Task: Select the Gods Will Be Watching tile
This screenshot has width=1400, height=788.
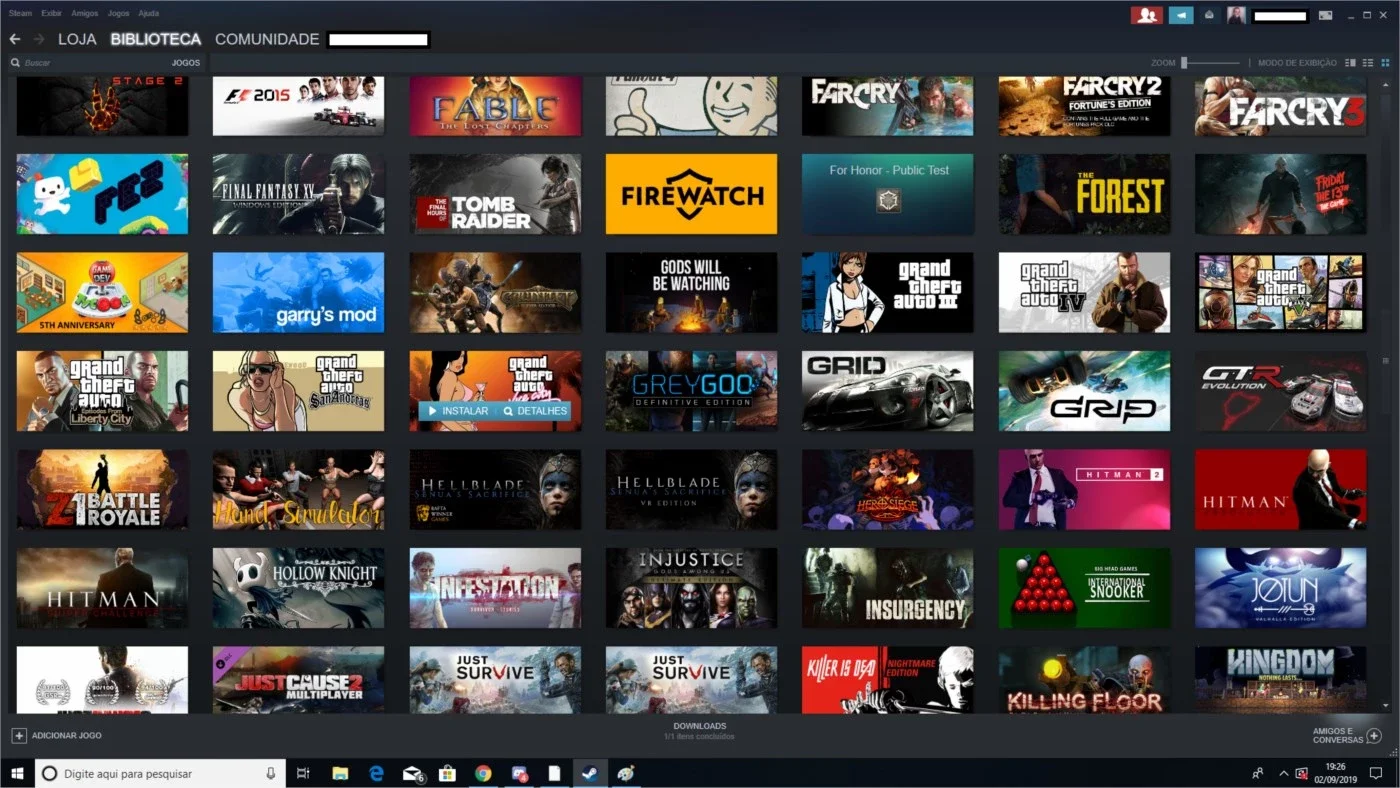Action: [691, 292]
